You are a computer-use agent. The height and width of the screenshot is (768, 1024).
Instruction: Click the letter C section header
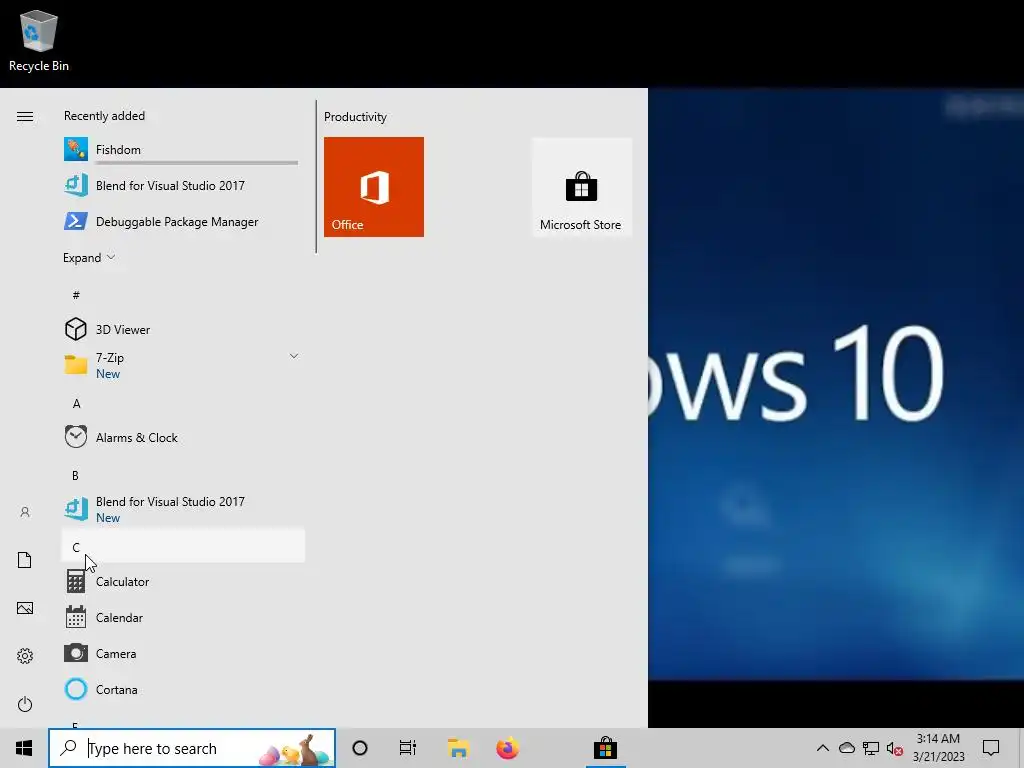pyautogui.click(x=183, y=546)
